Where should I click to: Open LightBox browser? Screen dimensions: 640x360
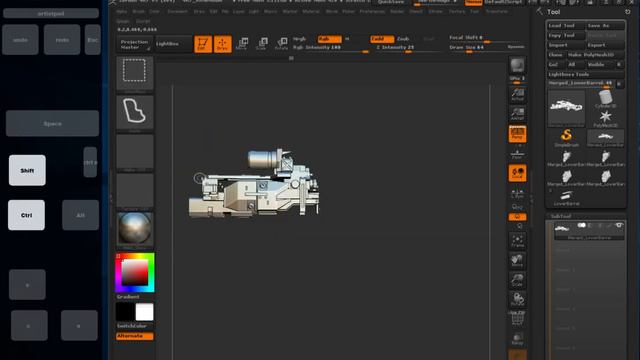tap(173, 44)
